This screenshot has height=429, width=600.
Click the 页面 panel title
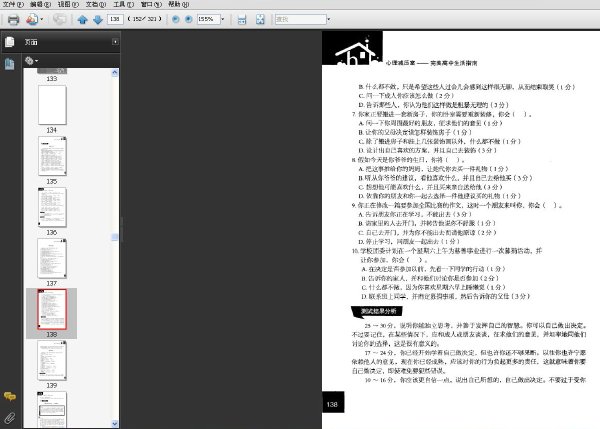pyautogui.click(x=31, y=42)
